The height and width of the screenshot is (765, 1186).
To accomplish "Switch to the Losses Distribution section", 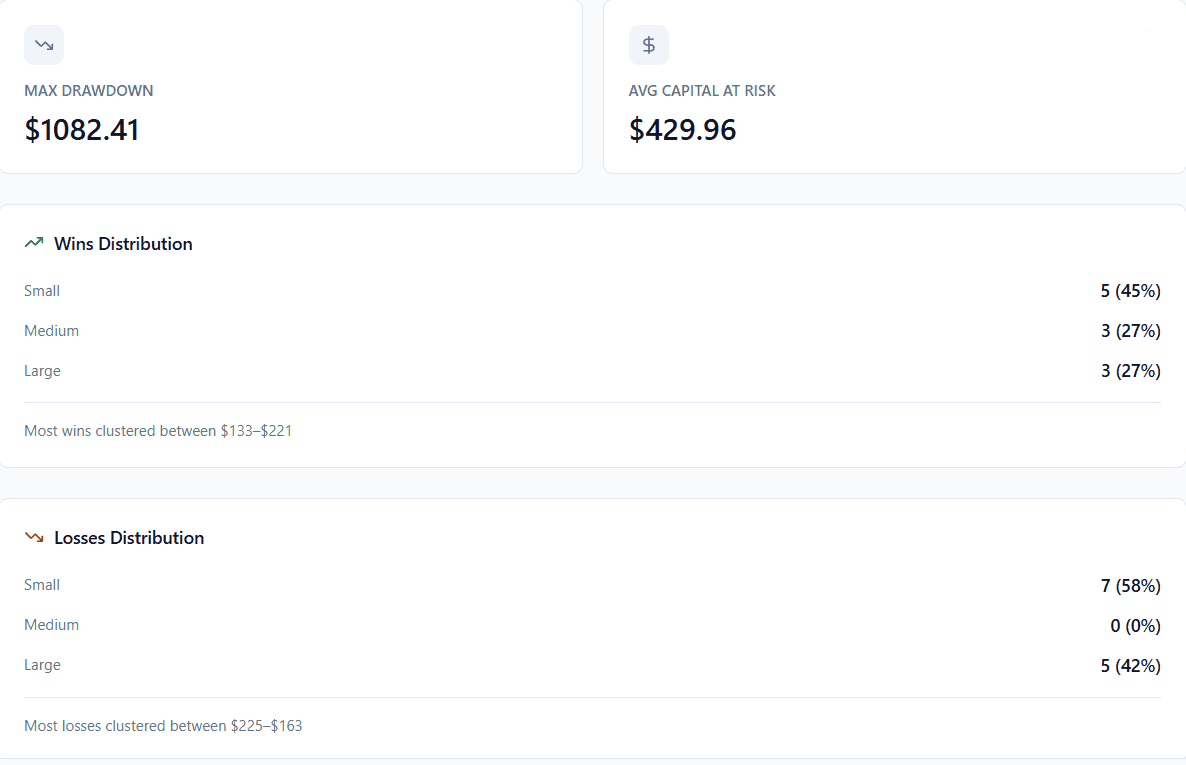I will tap(131, 537).
